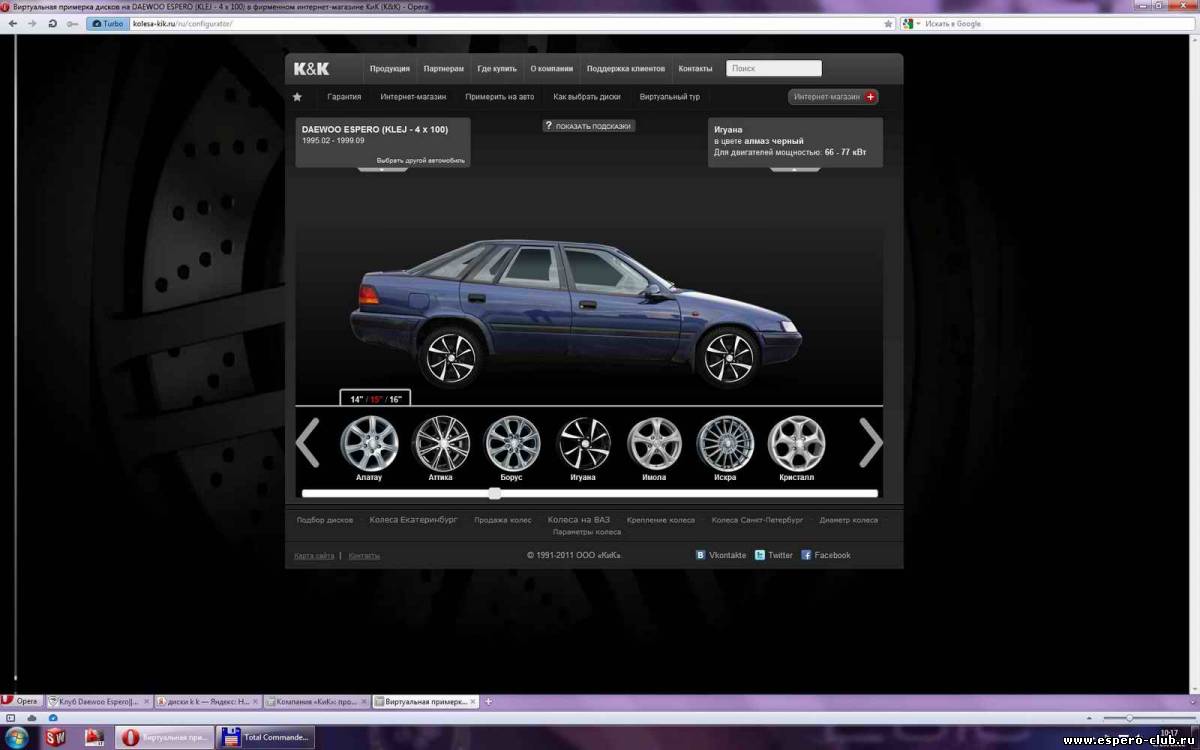This screenshot has height=750, width=1200.
Task: Select the Аттика wheel thumbnail
Action: click(x=441, y=444)
